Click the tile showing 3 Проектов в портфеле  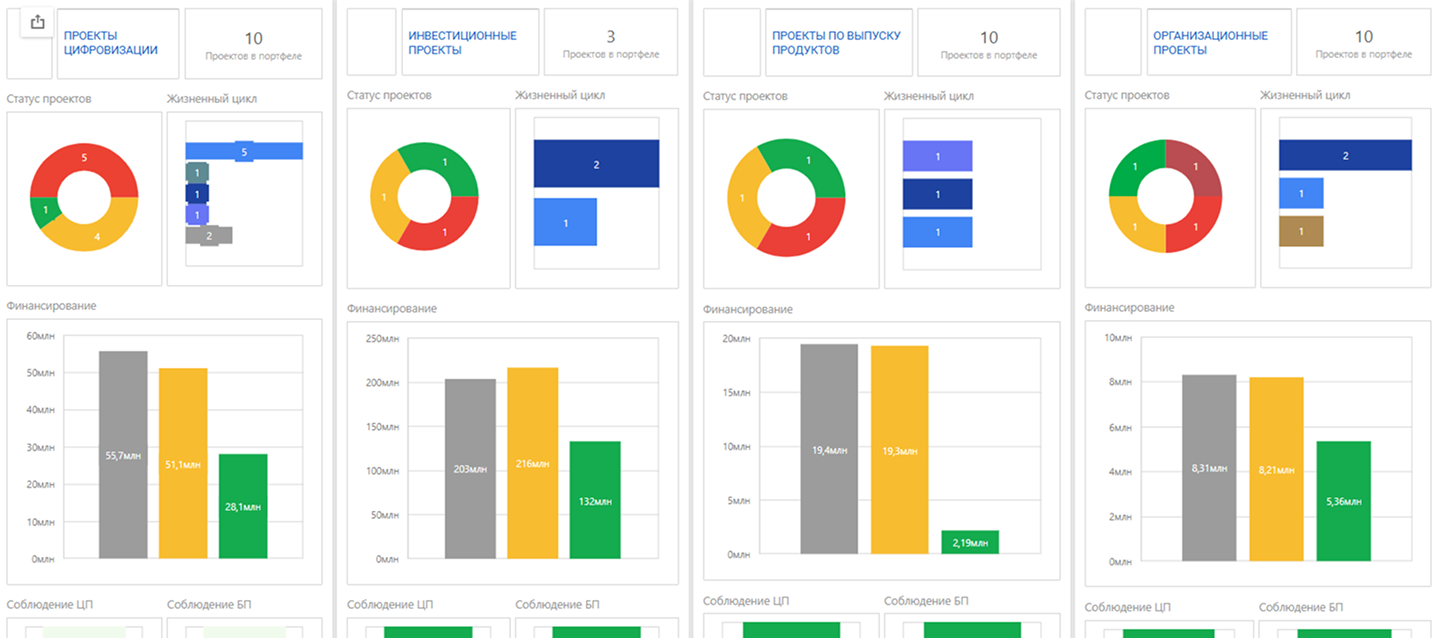611,43
